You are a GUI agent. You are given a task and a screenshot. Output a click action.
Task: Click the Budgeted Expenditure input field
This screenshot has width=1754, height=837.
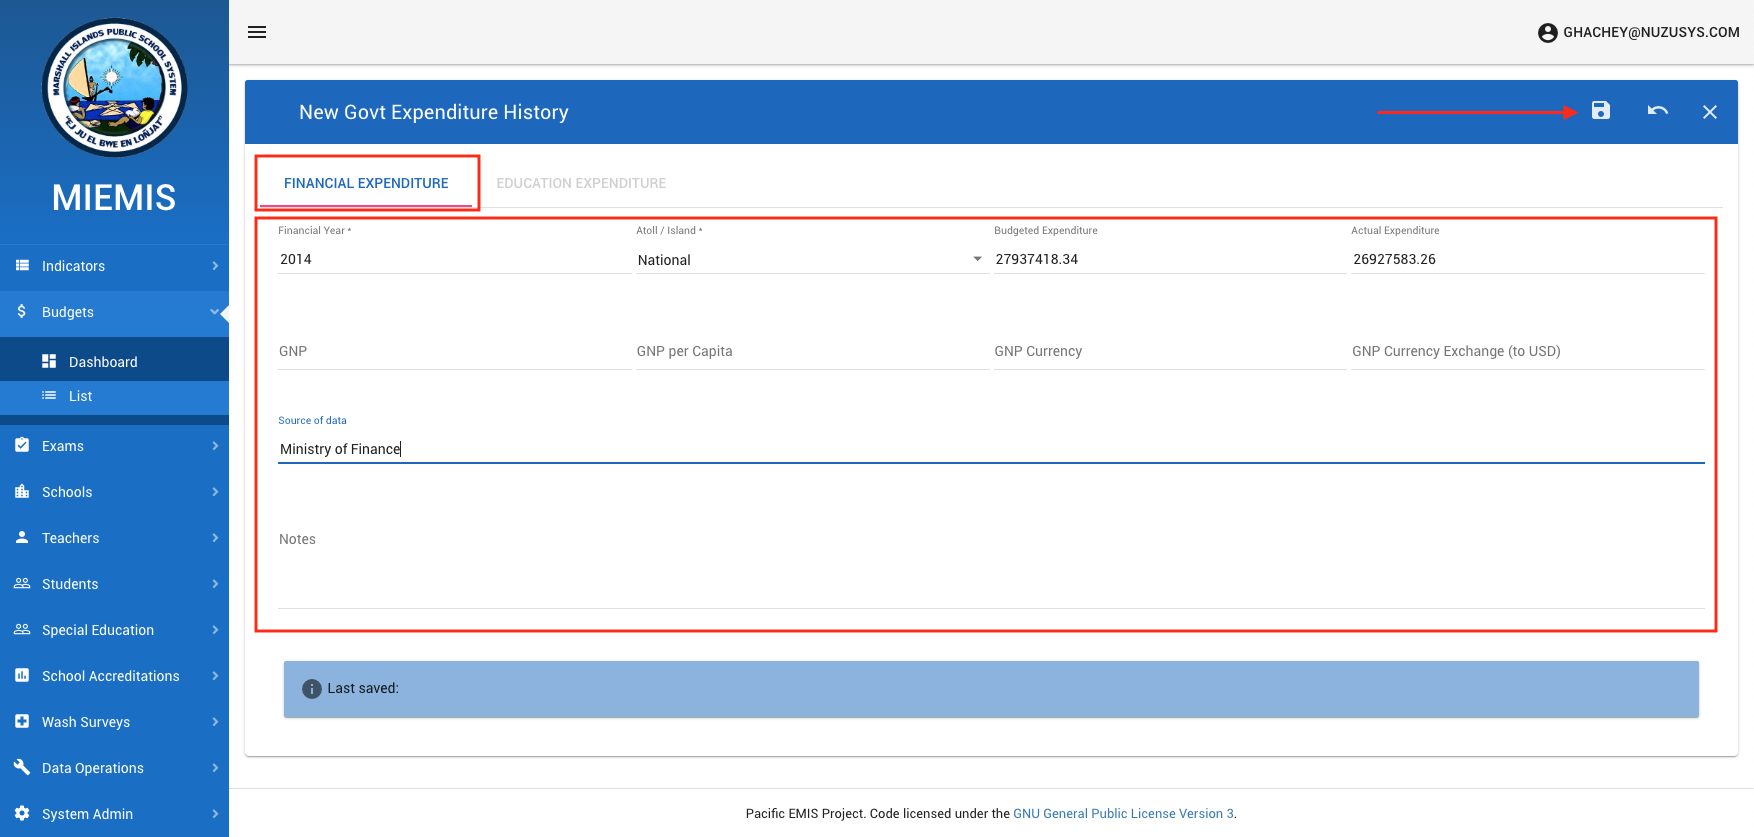tap(1168, 260)
